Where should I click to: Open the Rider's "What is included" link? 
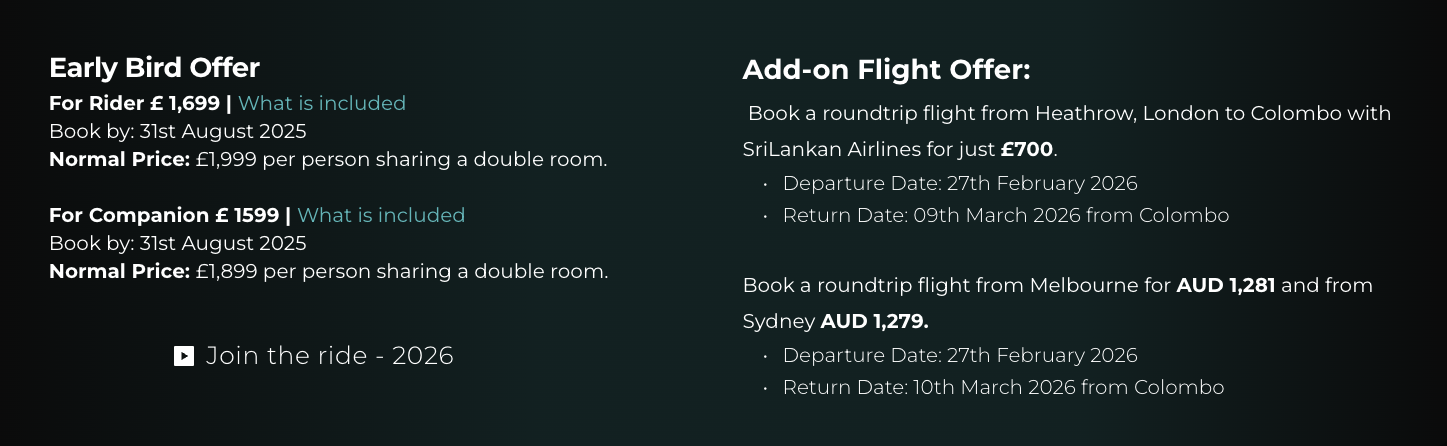coord(322,103)
